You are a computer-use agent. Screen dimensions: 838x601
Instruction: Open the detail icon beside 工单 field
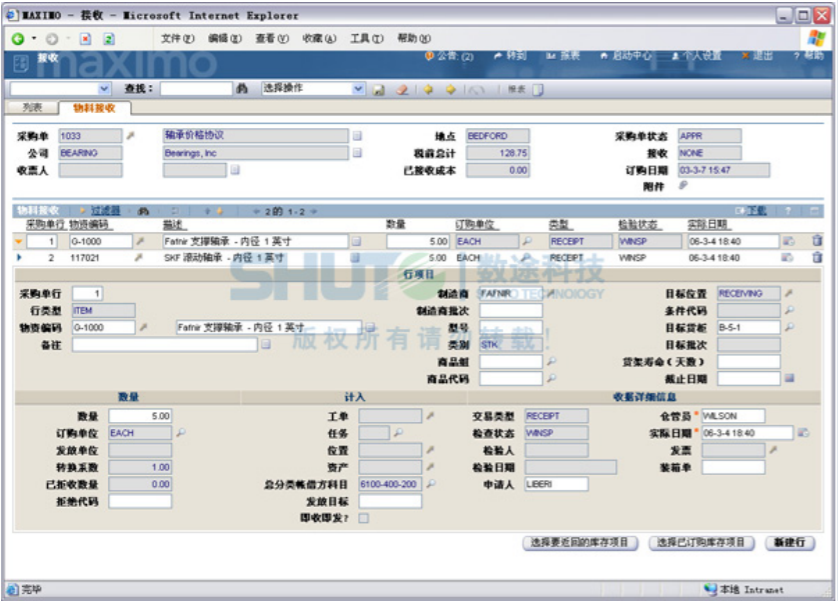pos(430,416)
